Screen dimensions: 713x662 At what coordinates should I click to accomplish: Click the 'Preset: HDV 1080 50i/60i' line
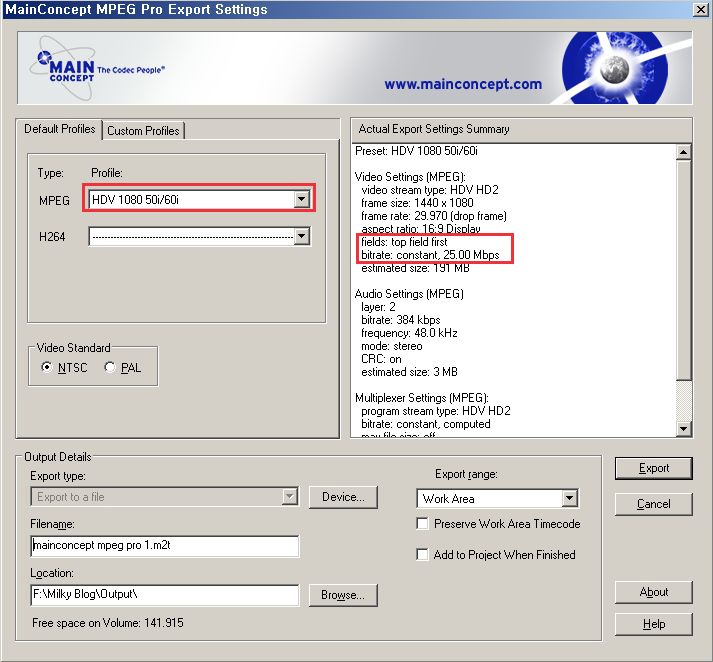coord(416,150)
